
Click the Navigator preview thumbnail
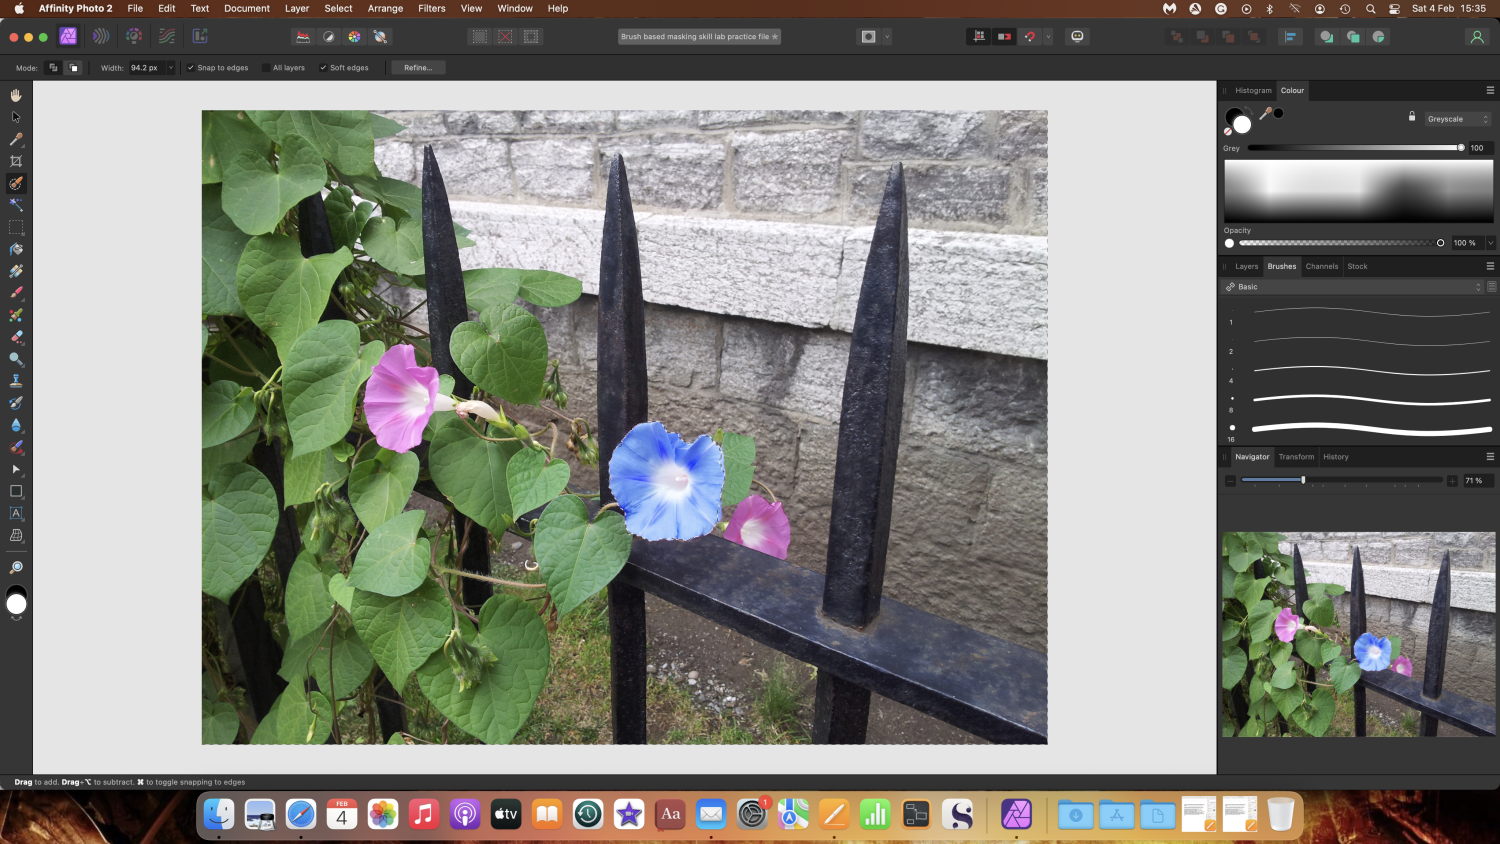(1358, 633)
